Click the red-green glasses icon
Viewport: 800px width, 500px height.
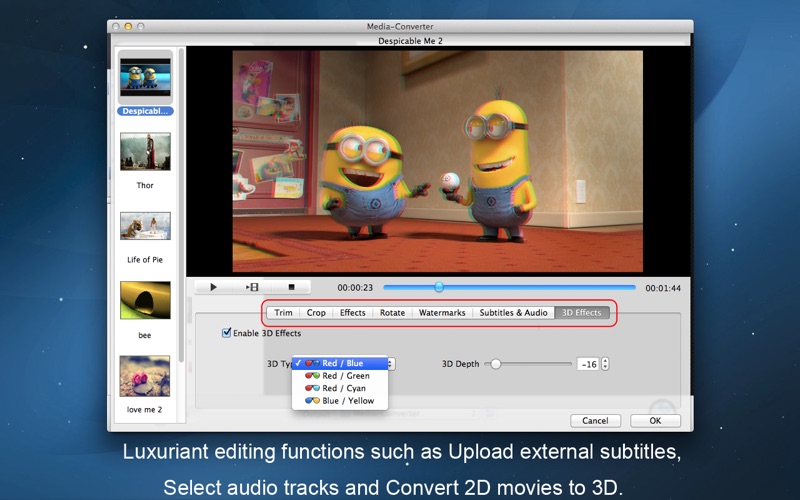tap(312, 376)
